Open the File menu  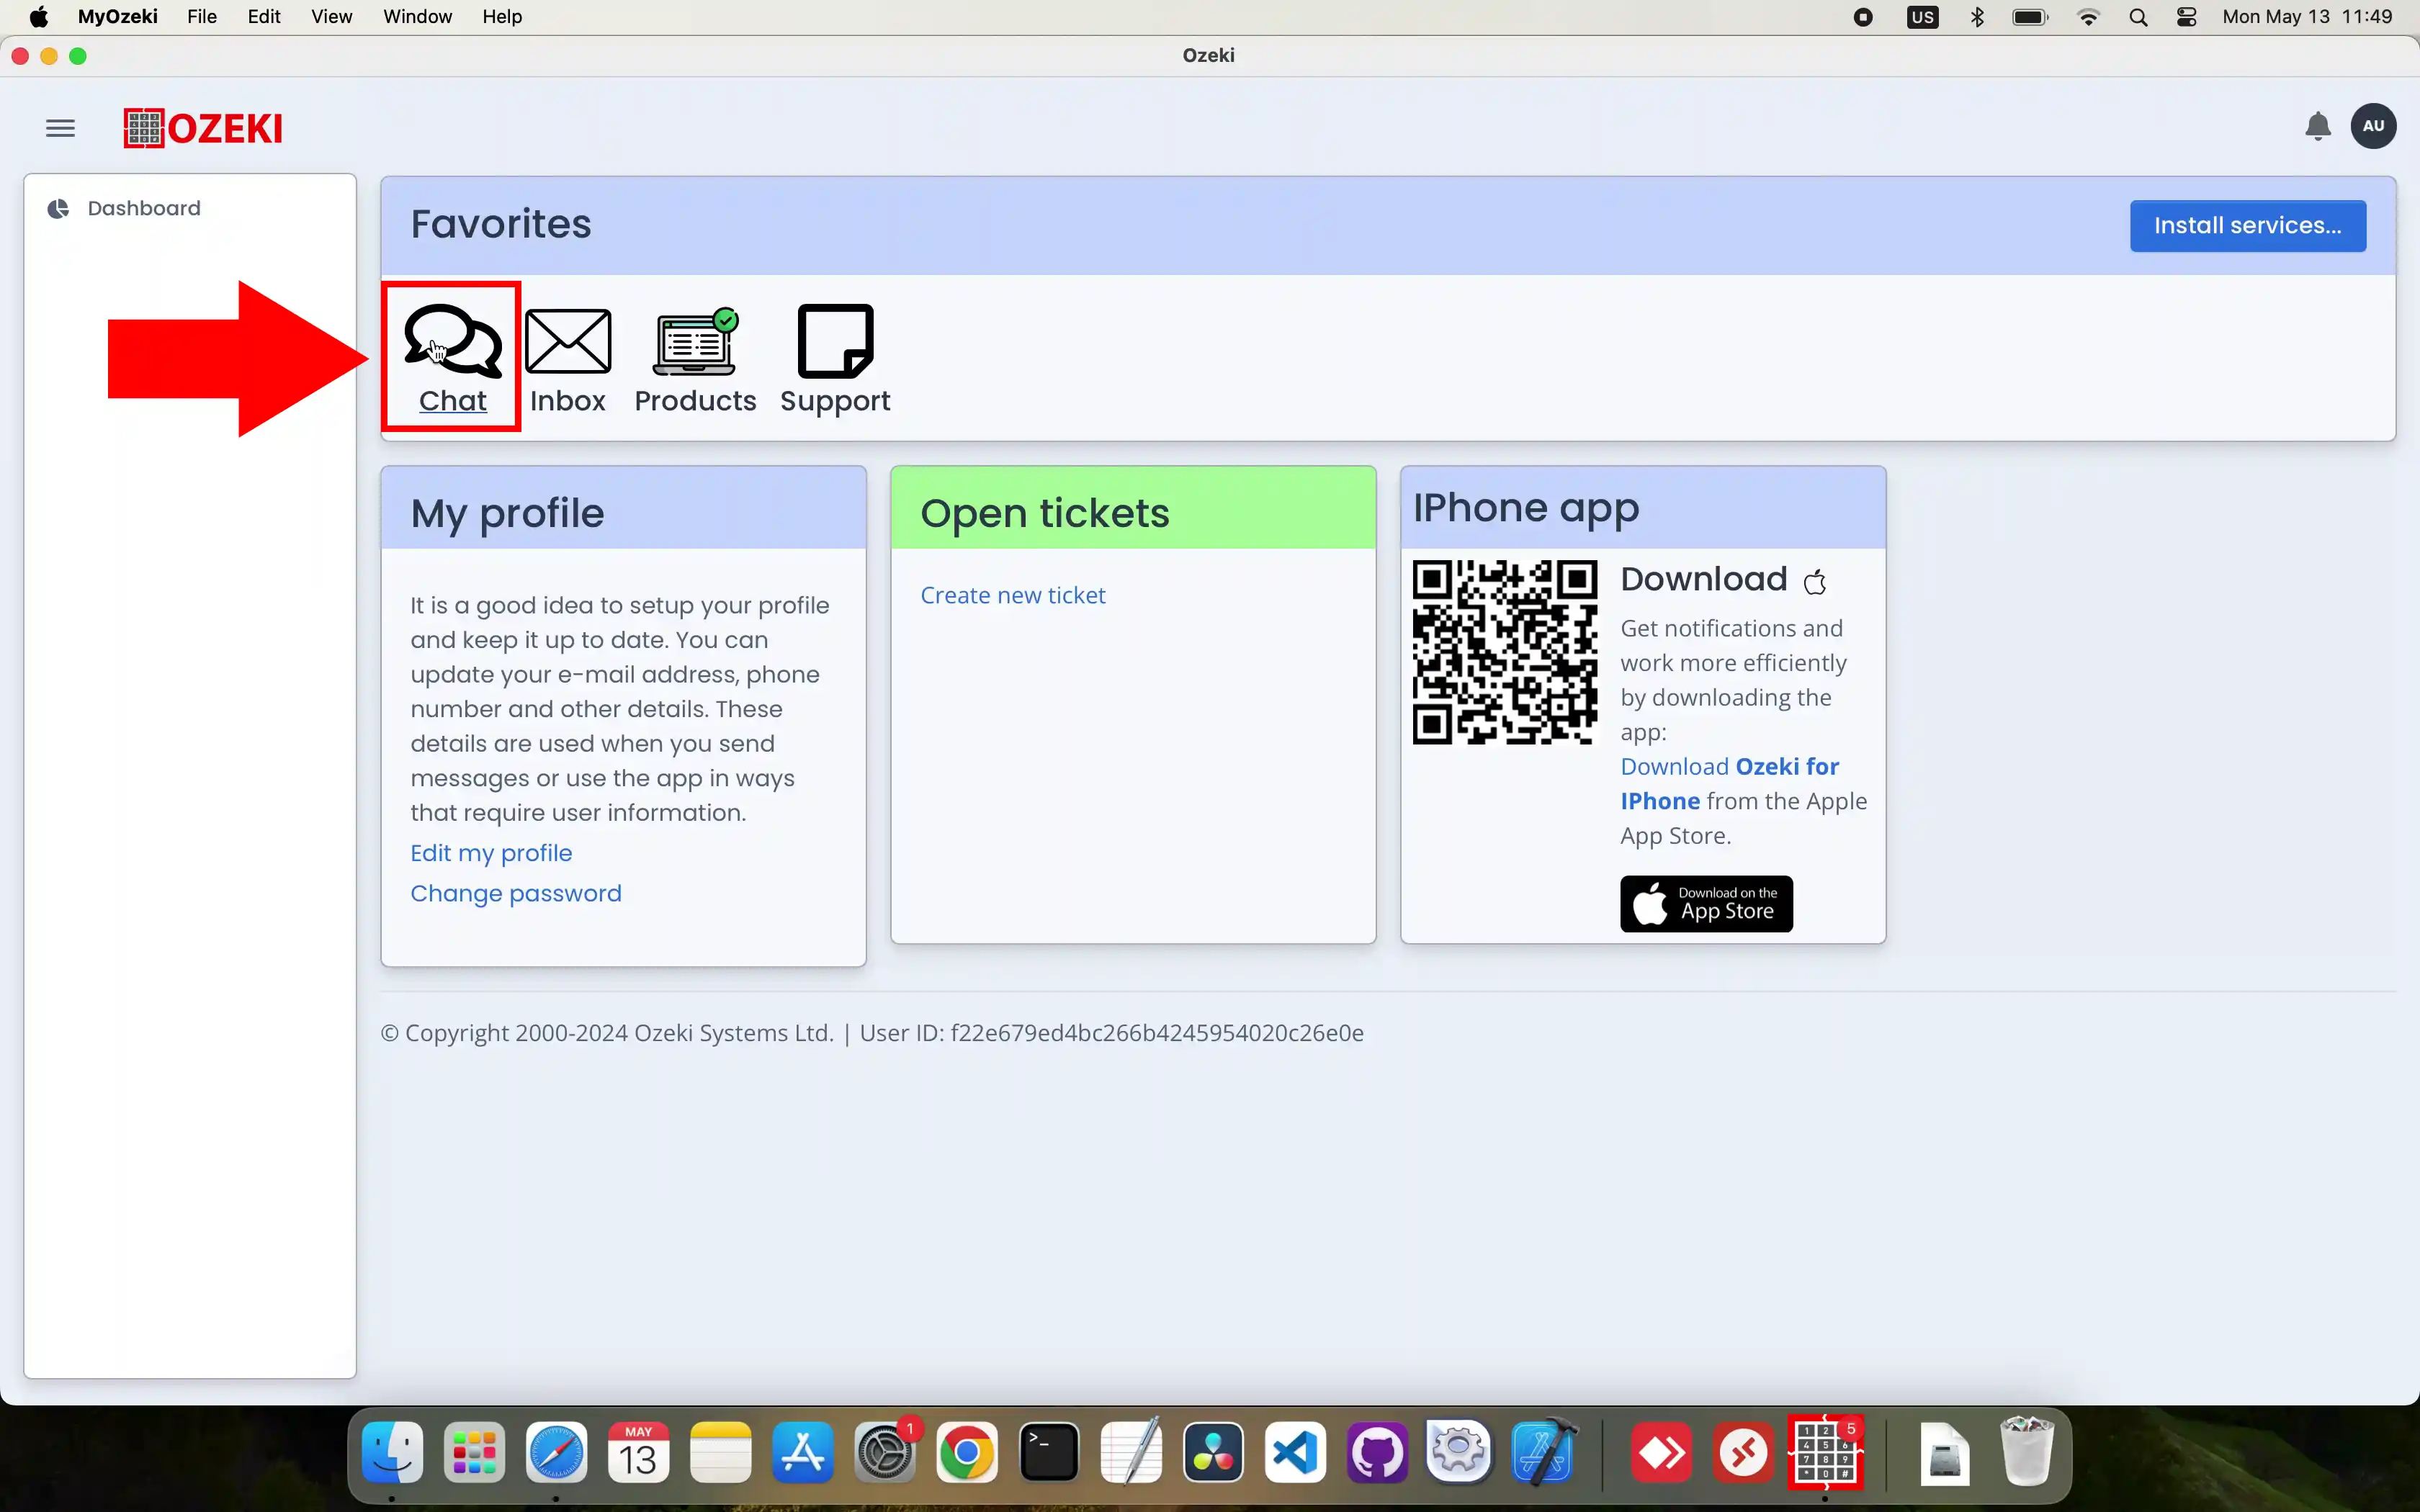[202, 17]
